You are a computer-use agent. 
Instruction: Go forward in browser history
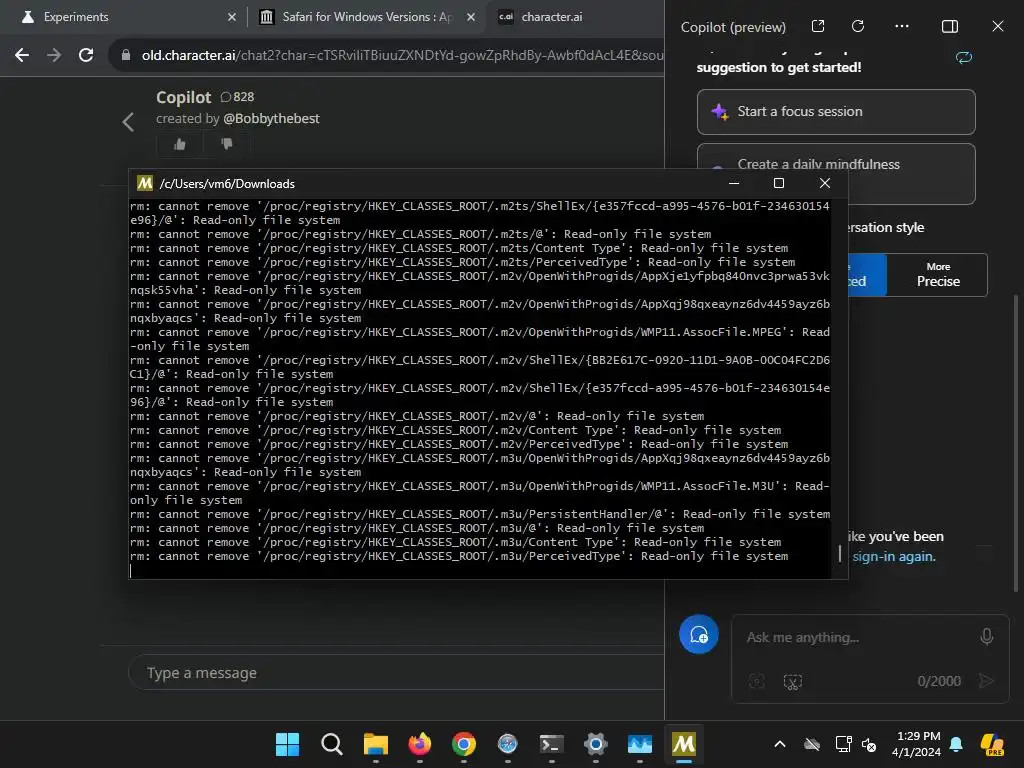[54, 56]
